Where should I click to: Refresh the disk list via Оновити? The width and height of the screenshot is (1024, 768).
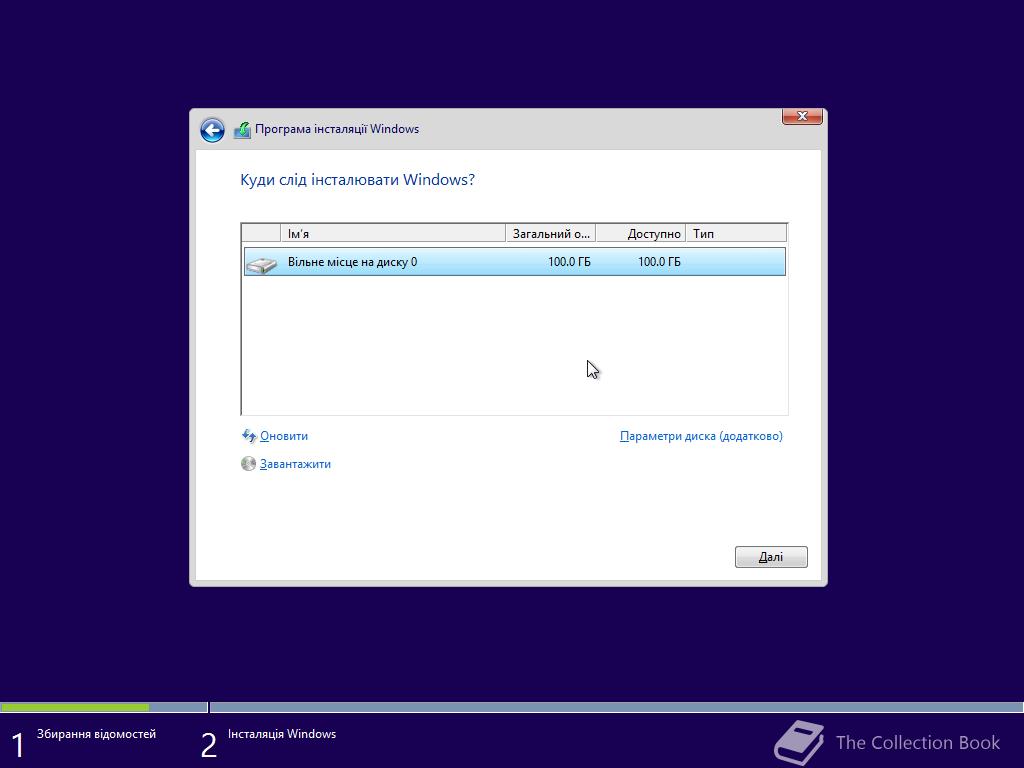pyautogui.click(x=284, y=436)
